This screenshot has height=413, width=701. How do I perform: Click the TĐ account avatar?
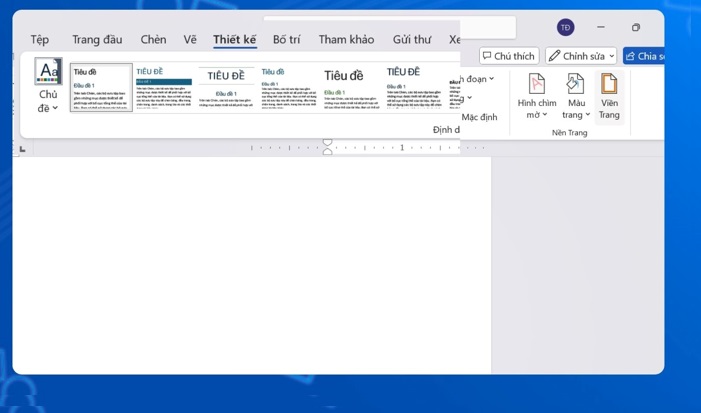(x=566, y=28)
